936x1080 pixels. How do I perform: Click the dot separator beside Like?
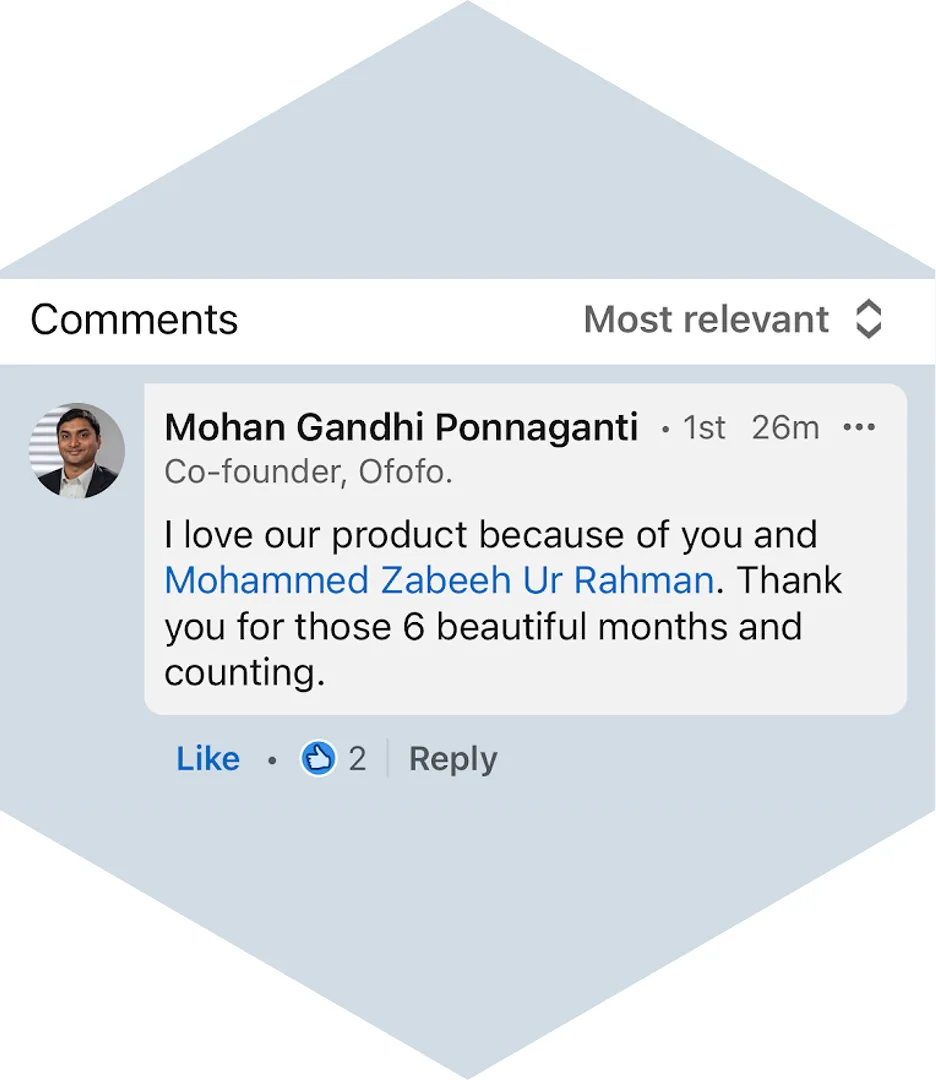pyautogui.click(x=272, y=760)
